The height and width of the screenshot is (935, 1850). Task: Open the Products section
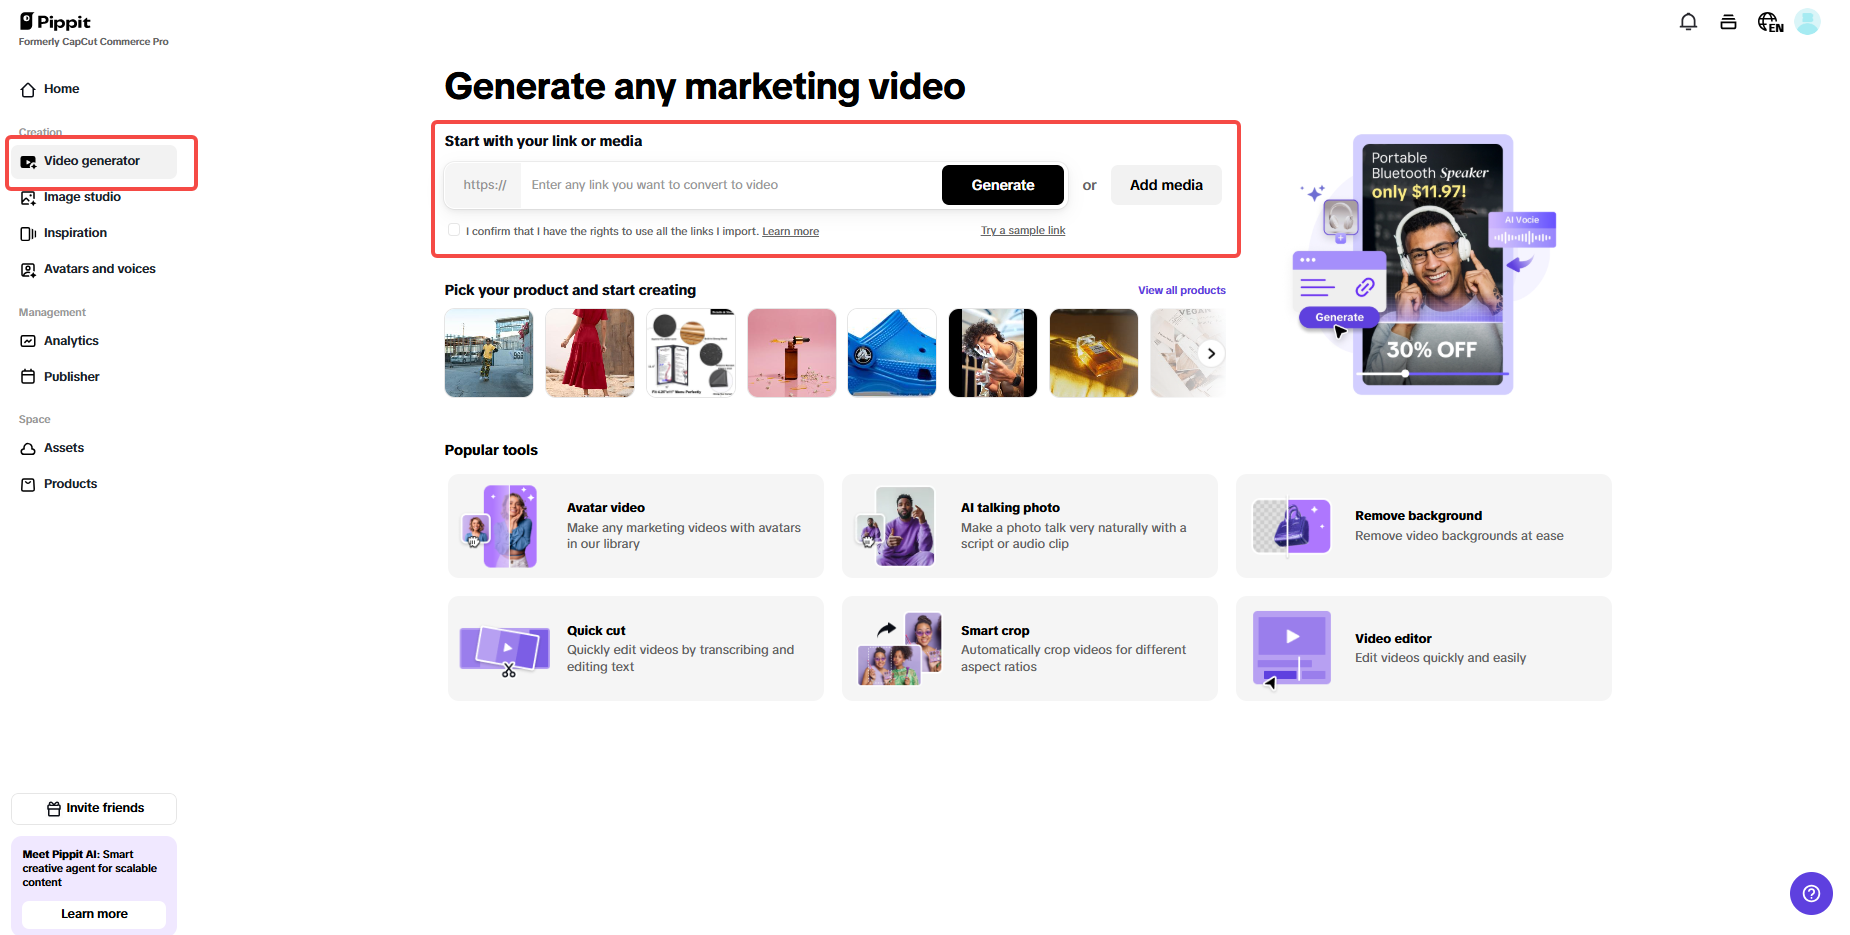69,483
